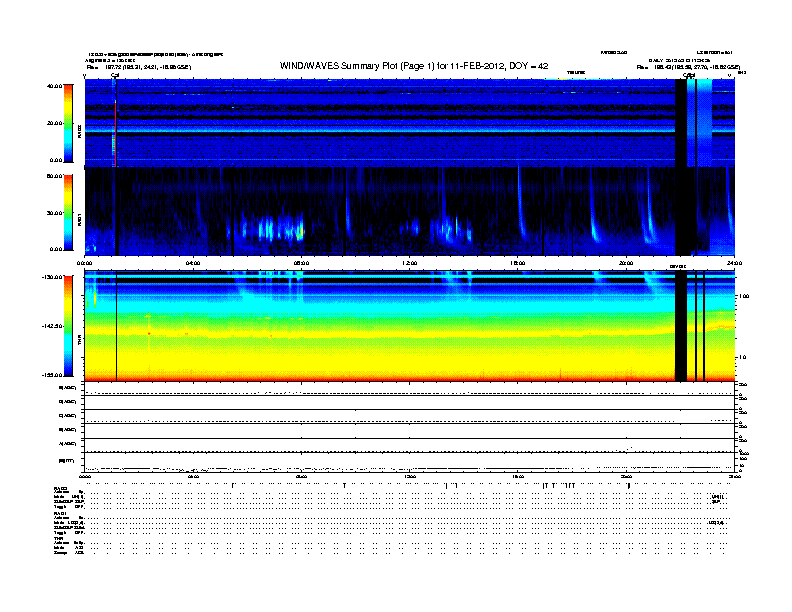The height and width of the screenshot is (612, 792).
Task: Click the right Cal marker above RAD2 panel
Action: point(689,75)
